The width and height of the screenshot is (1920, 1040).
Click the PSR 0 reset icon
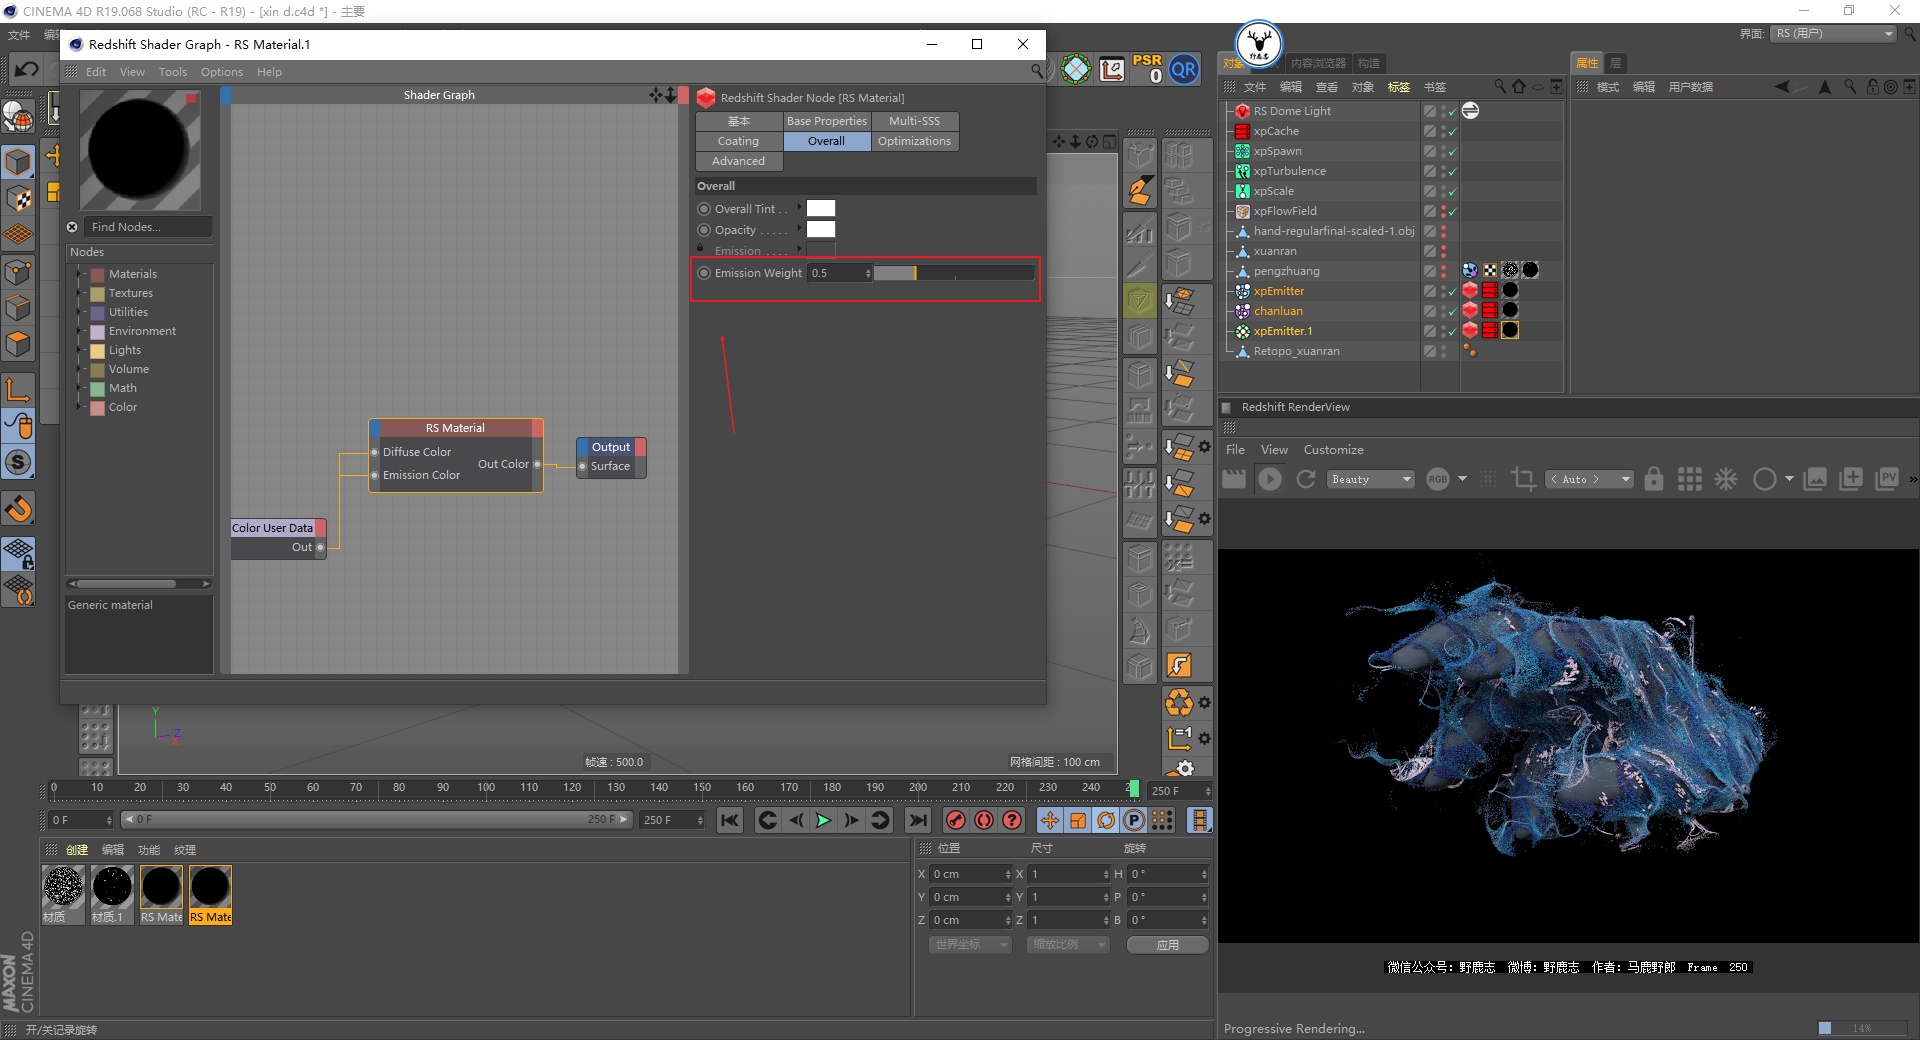tap(1147, 69)
